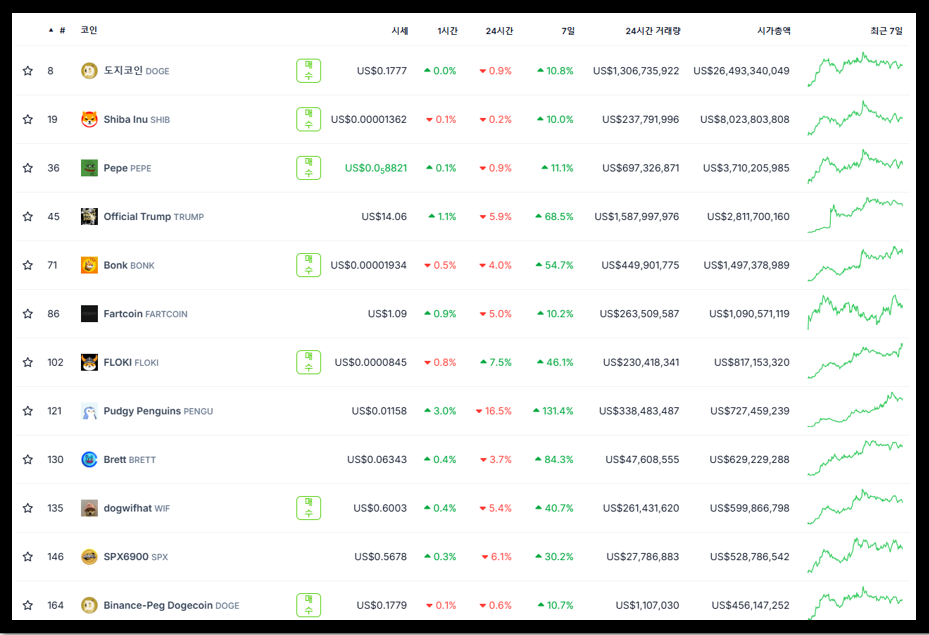Open the 도지코인 DOGE name link
Screen dimensions: 929x635
click(136, 71)
